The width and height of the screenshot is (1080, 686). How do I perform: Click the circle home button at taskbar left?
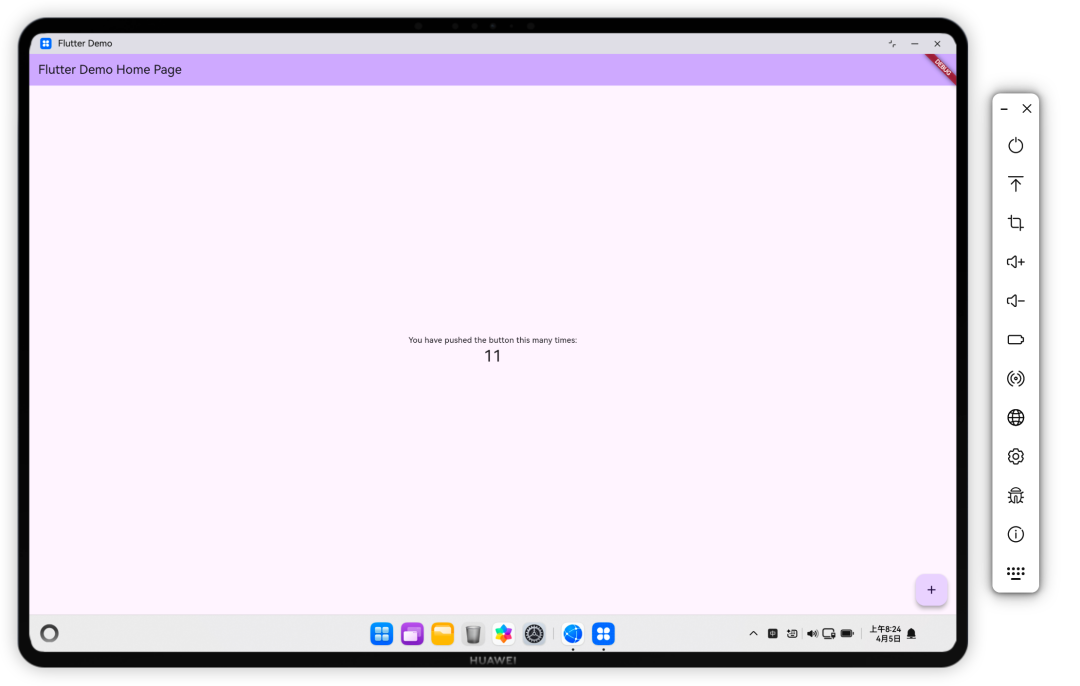pos(49,633)
